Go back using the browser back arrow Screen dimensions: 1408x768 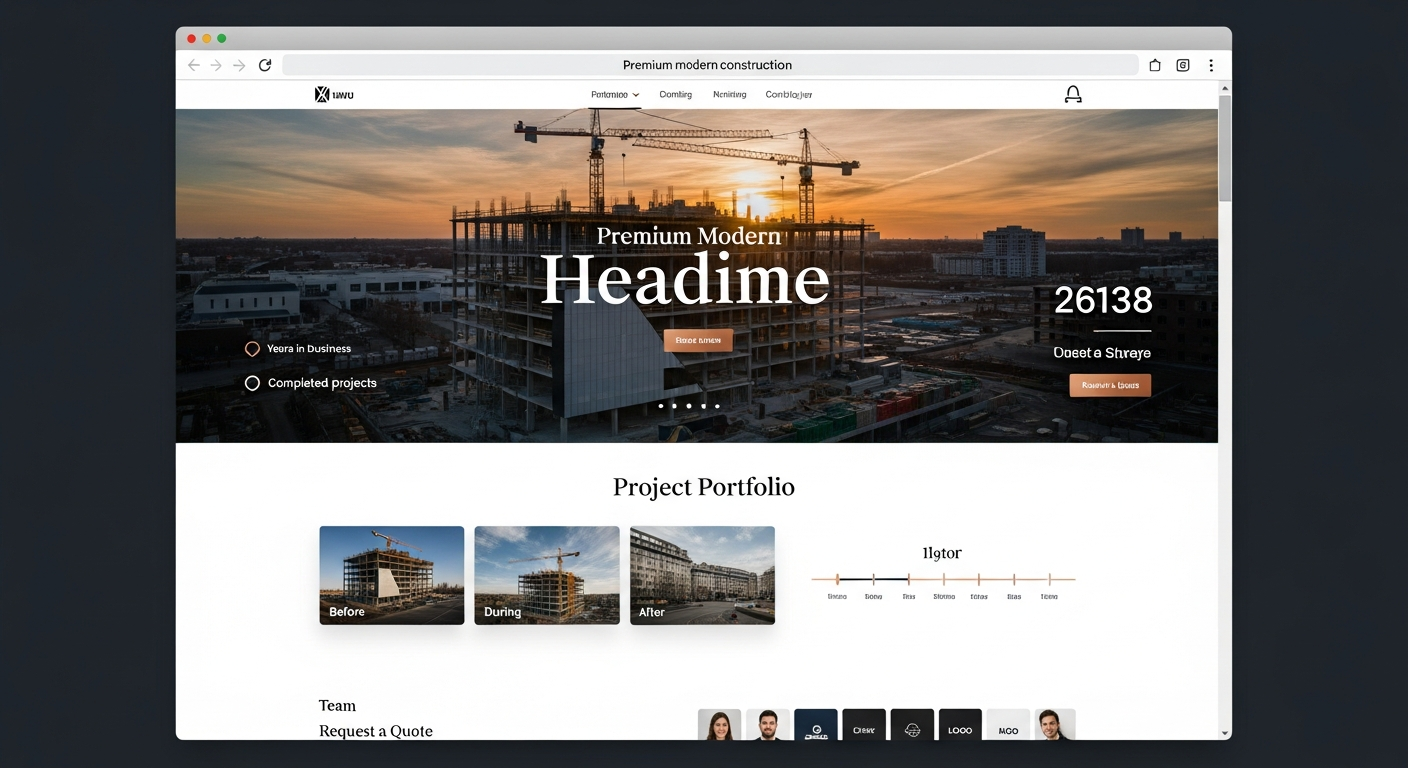pyautogui.click(x=193, y=64)
